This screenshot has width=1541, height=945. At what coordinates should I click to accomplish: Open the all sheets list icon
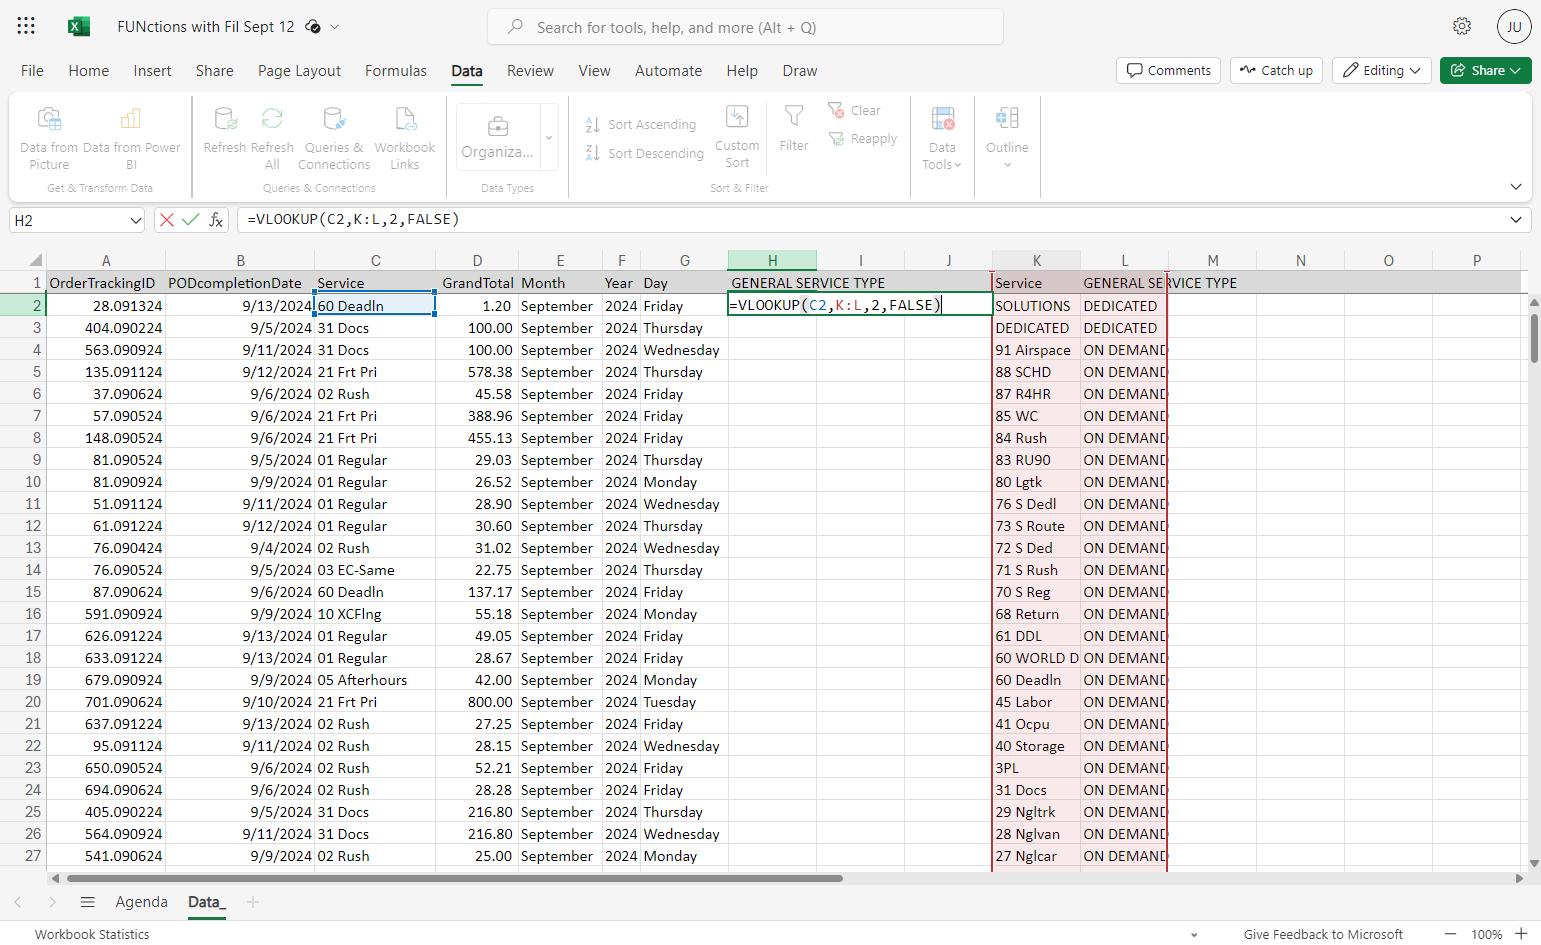click(x=88, y=902)
